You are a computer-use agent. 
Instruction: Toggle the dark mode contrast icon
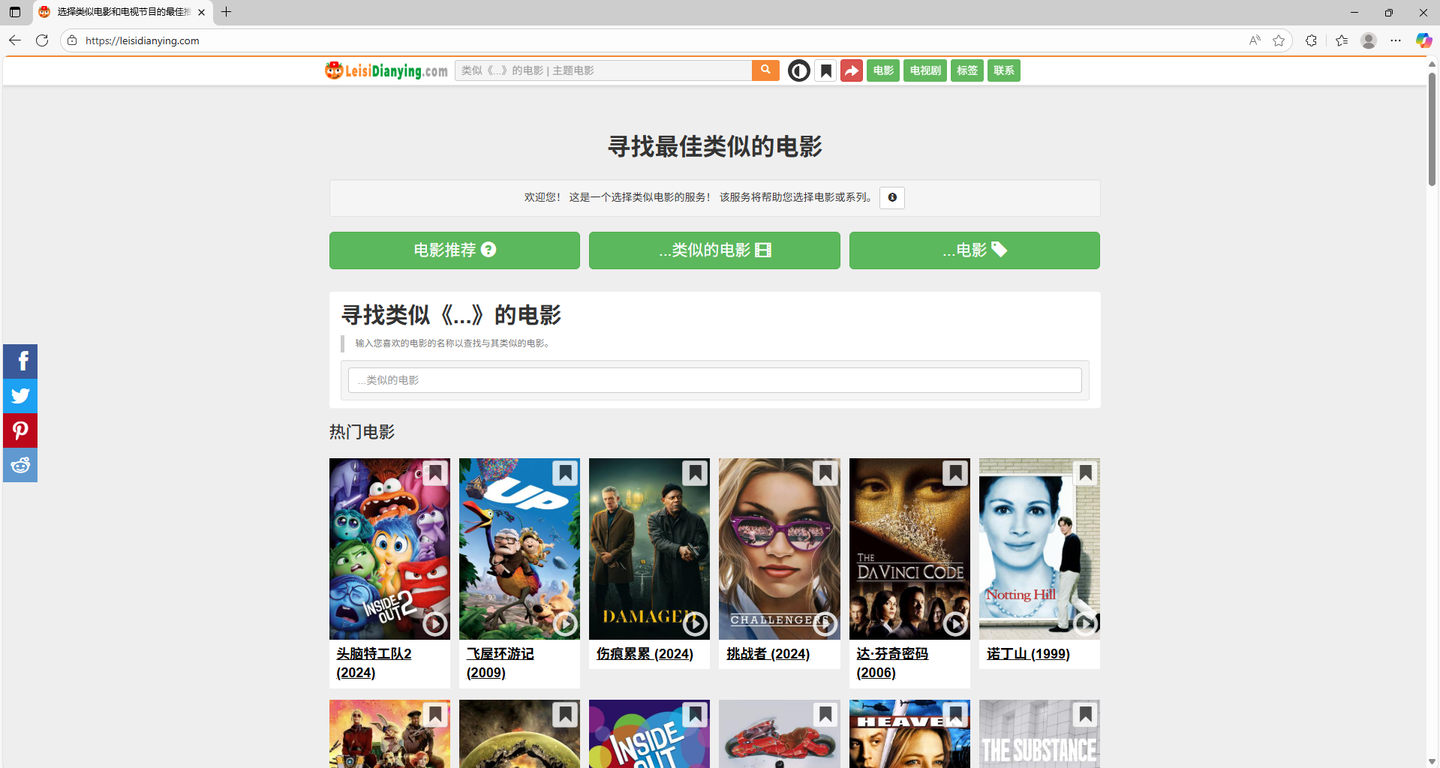coord(798,71)
